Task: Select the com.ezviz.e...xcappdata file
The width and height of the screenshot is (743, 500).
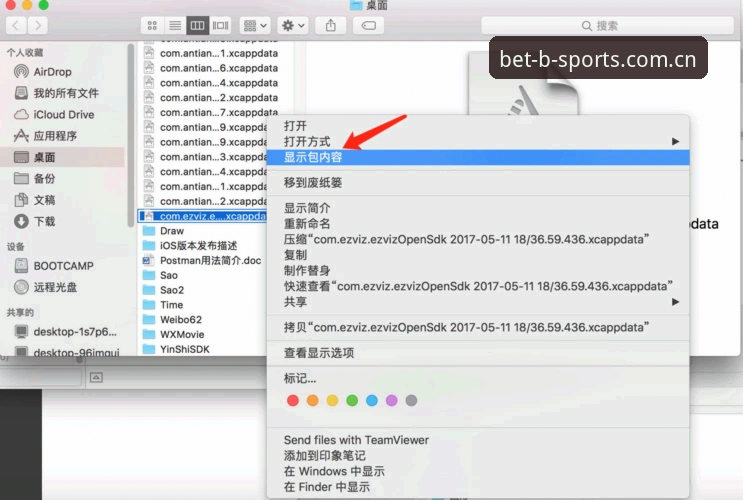Action: click(x=203, y=216)
